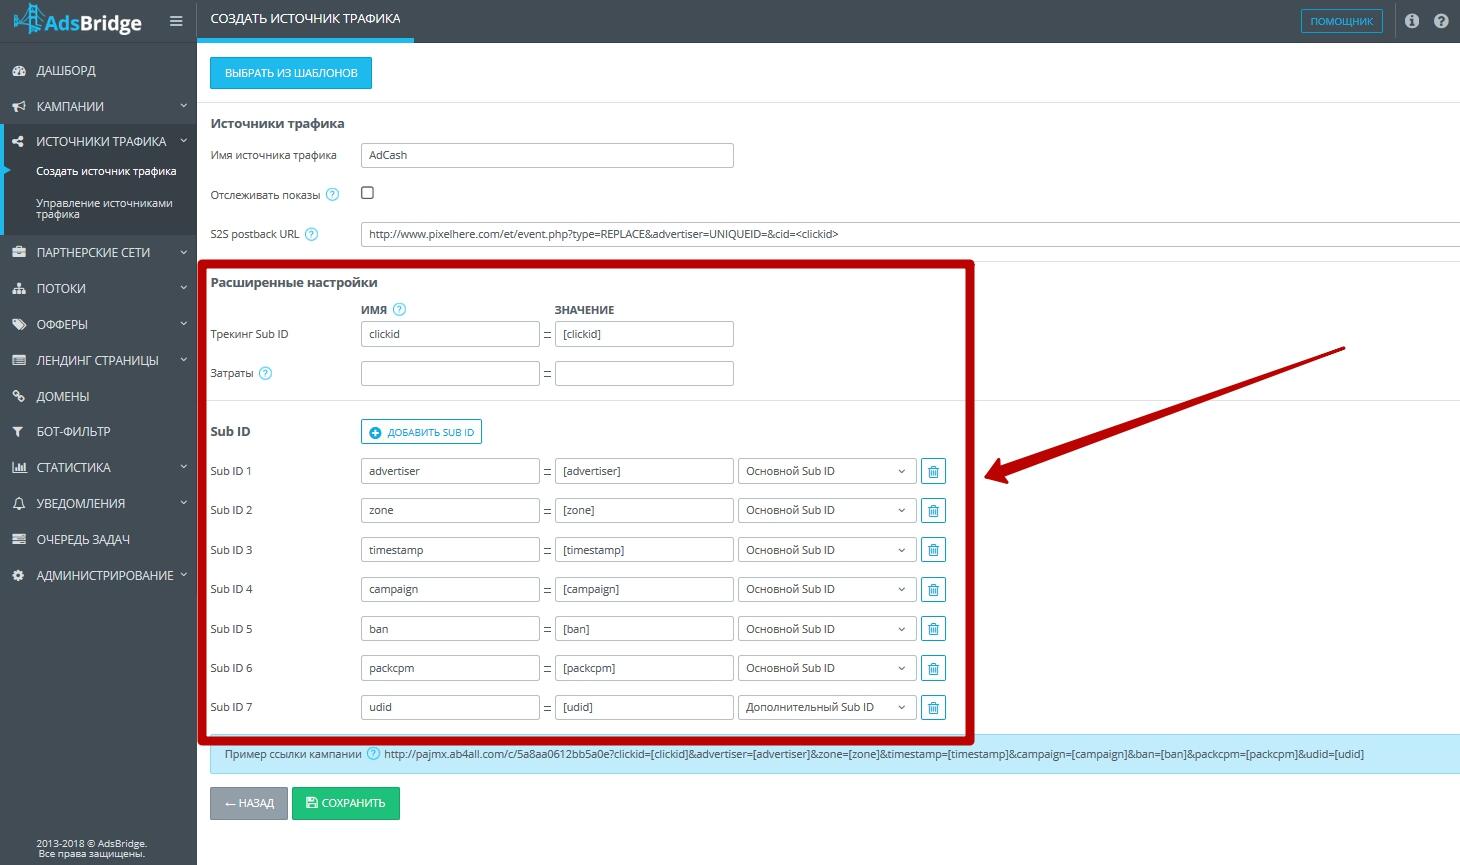Click the Выбрать из шаблонов button
This screenshot has height=865, width=1460.
point(291,73)
